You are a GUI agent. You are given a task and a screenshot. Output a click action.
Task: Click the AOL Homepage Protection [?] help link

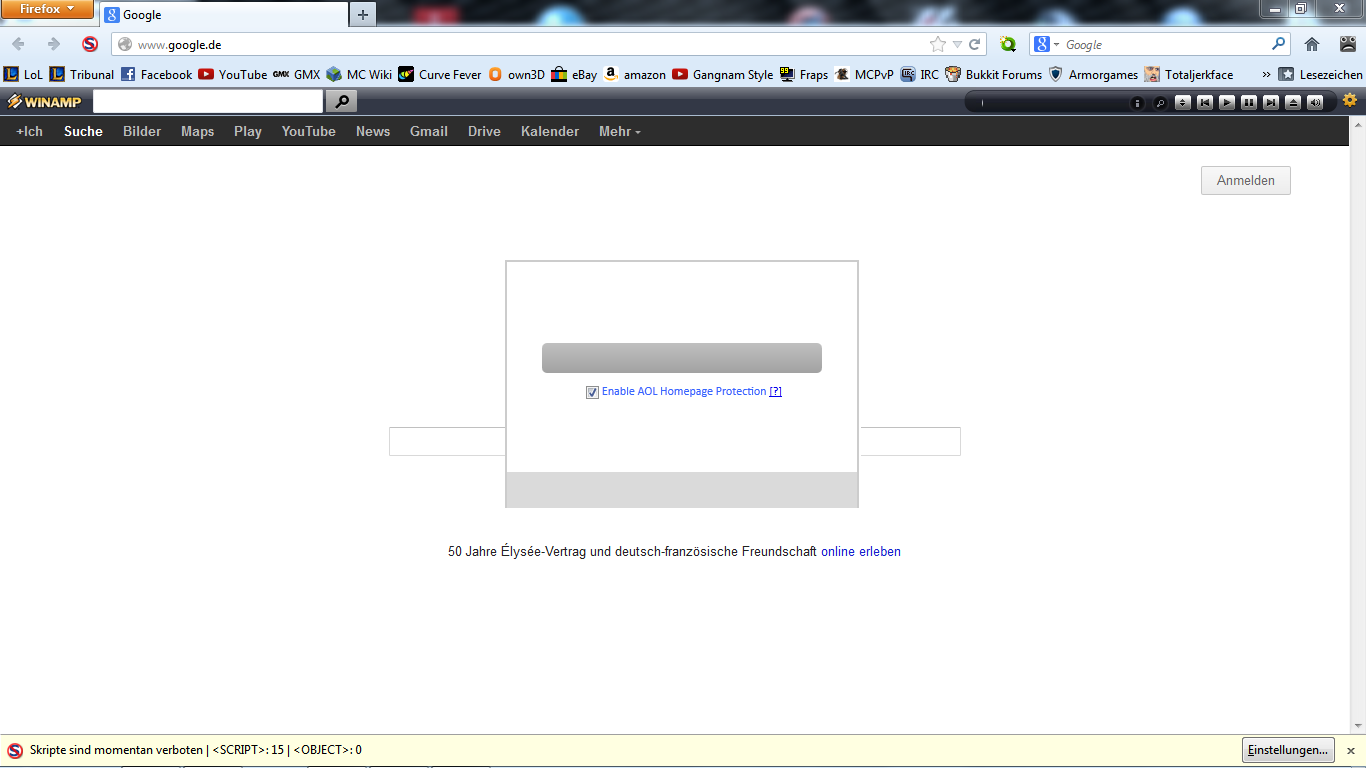click(x=775, y=391)
